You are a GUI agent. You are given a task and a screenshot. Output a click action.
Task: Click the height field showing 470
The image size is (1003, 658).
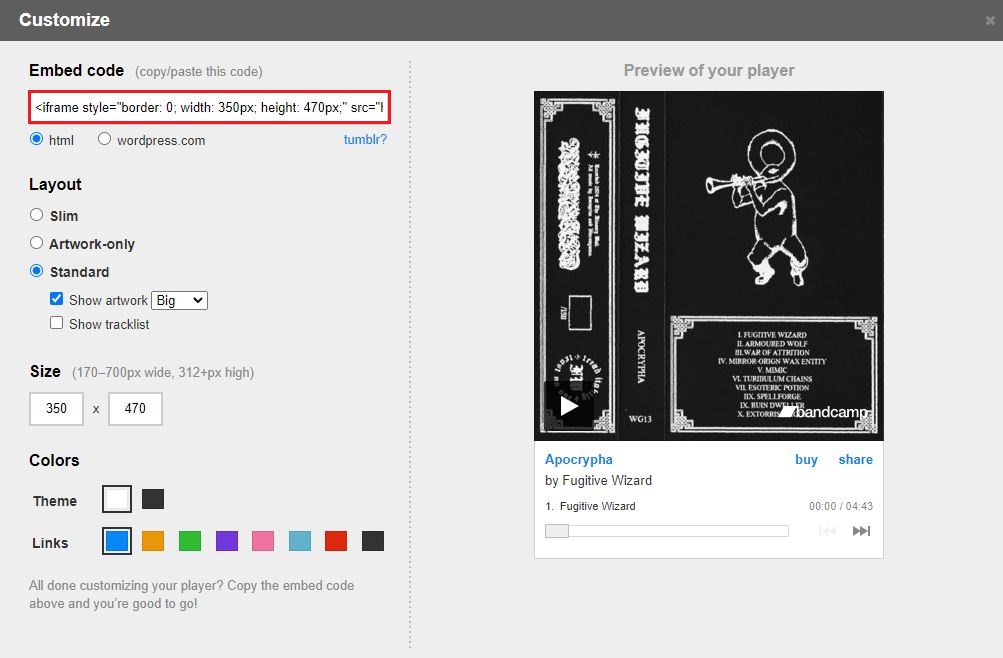(135, 409)
